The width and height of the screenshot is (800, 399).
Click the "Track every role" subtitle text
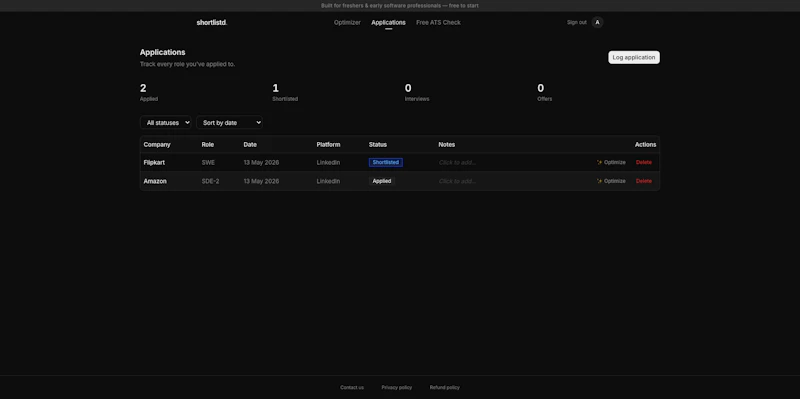pyautogui.click(x=187, y=64)
